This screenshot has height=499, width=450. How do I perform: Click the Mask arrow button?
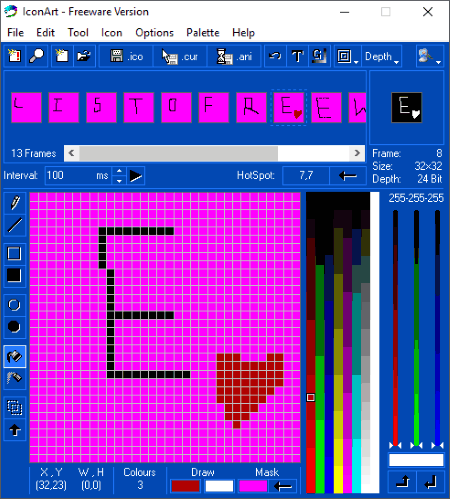click(x=282, y=486)
